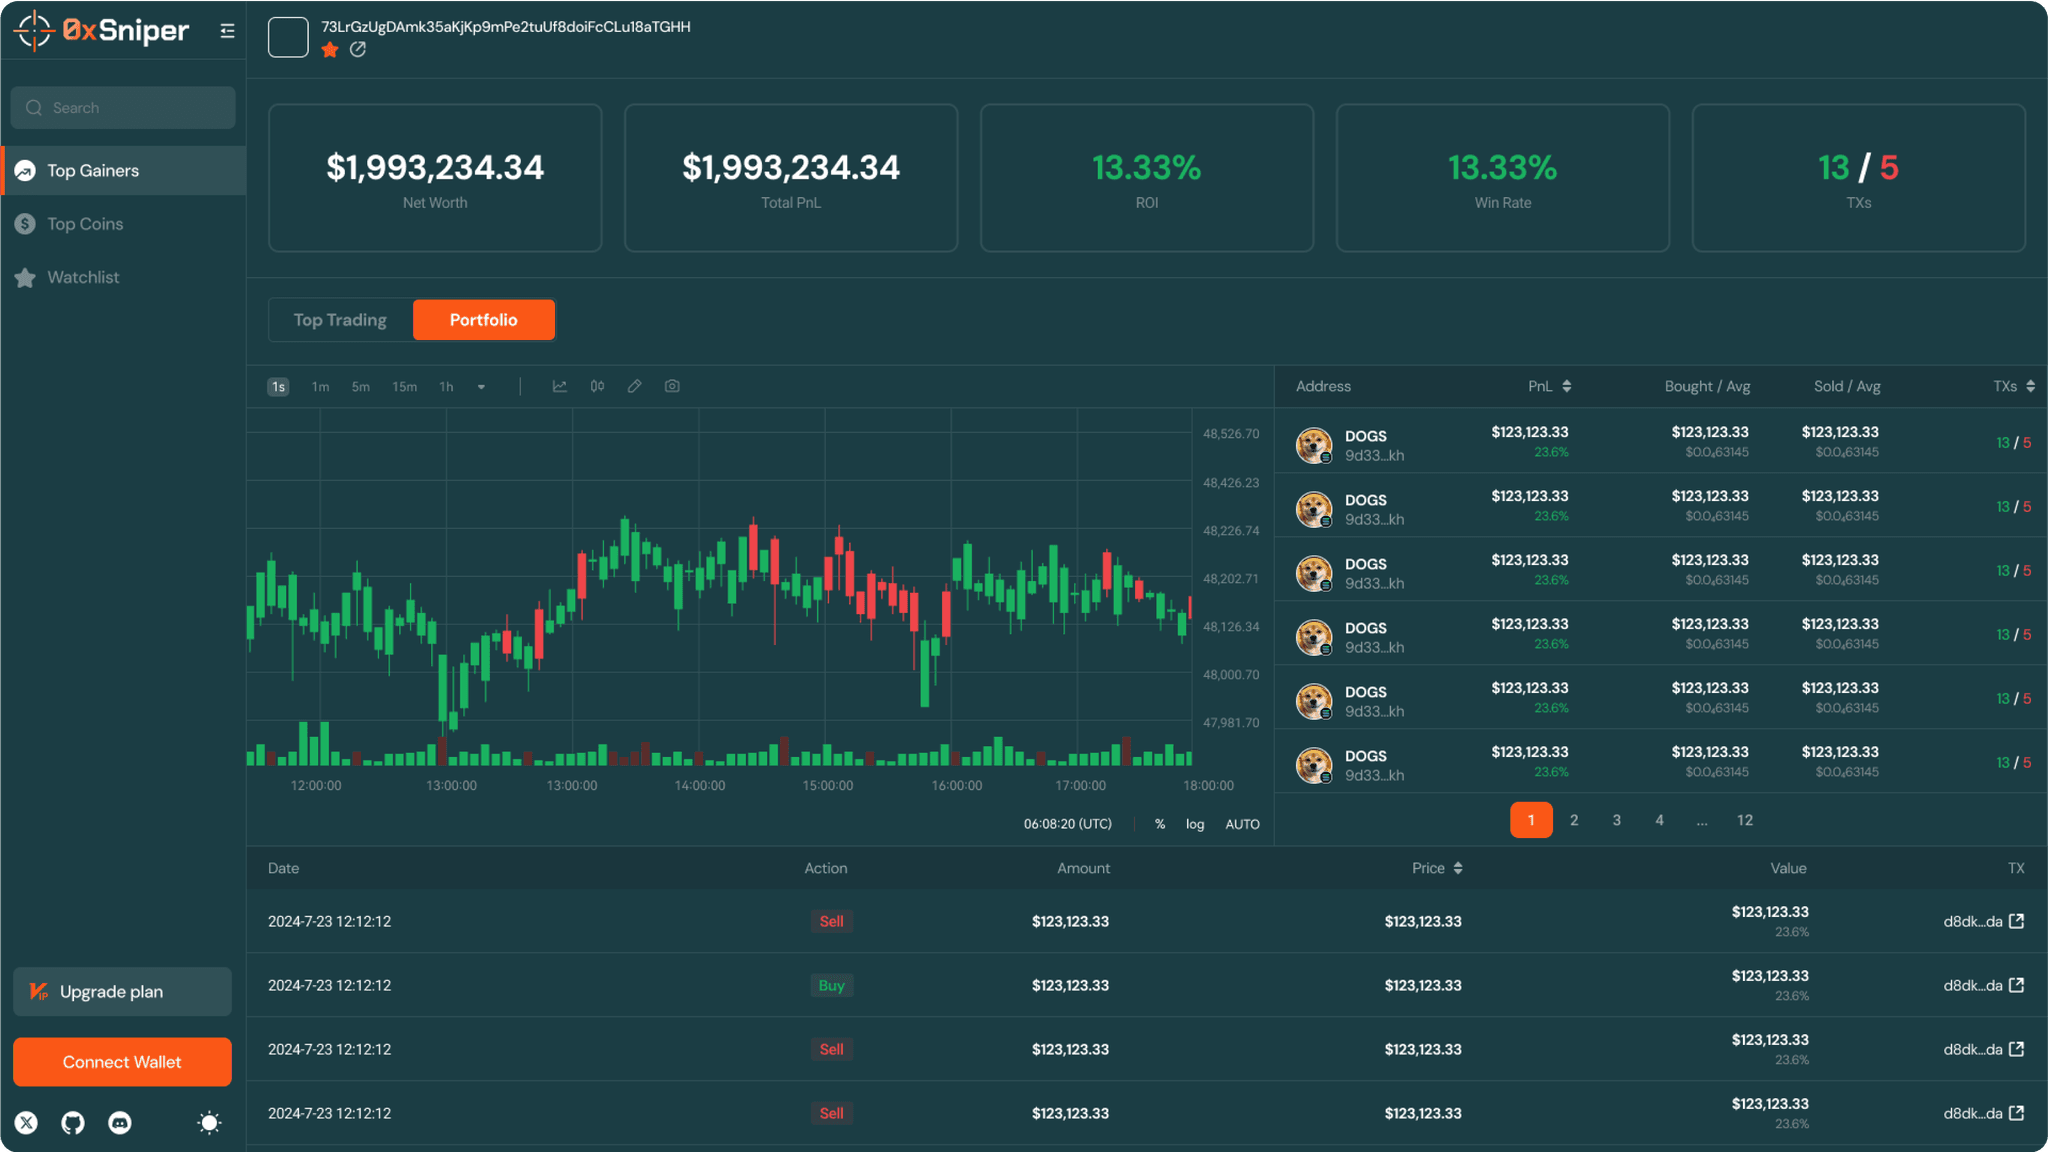Select the candlestick chart icon
Image resolution: width=2048 pixels, height=1152 pixels.
(x=597, y=386)
